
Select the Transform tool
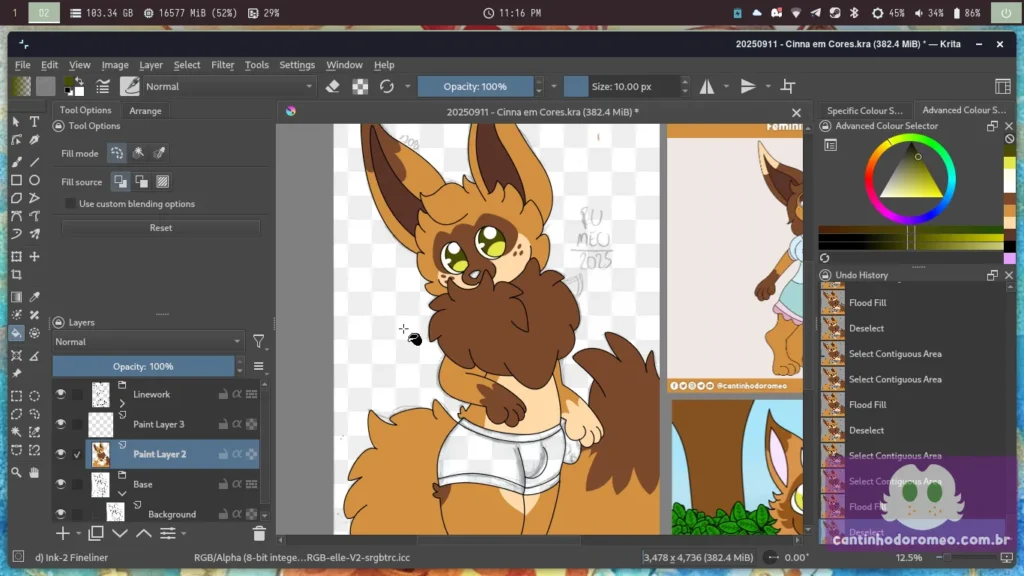[x=16, y=257]
